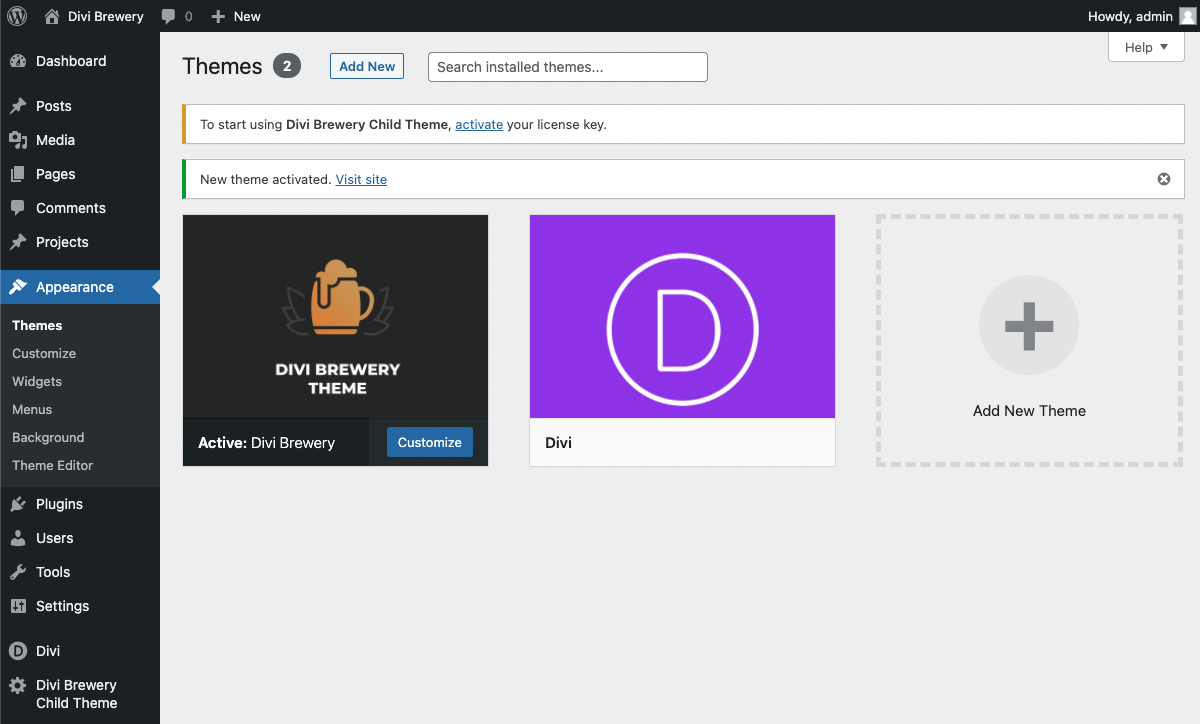
Task: Click the Add New Theme label
Action: (x=1029, y=411)
